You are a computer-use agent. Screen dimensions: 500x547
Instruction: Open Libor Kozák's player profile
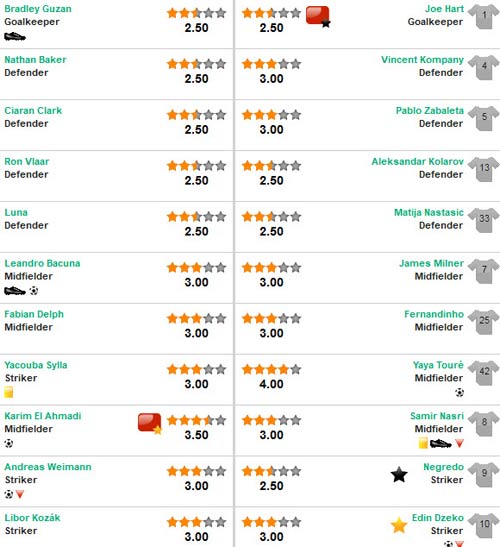[32, 518]
